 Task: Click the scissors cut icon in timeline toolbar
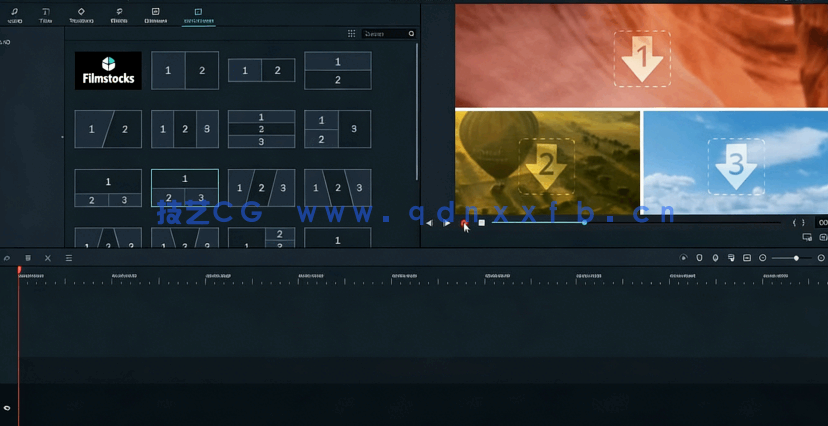(47, 258)
